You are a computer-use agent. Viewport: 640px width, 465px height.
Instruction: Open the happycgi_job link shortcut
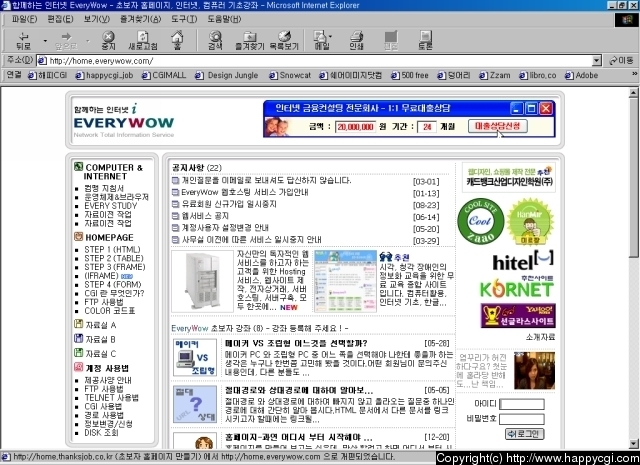[104, 76]
